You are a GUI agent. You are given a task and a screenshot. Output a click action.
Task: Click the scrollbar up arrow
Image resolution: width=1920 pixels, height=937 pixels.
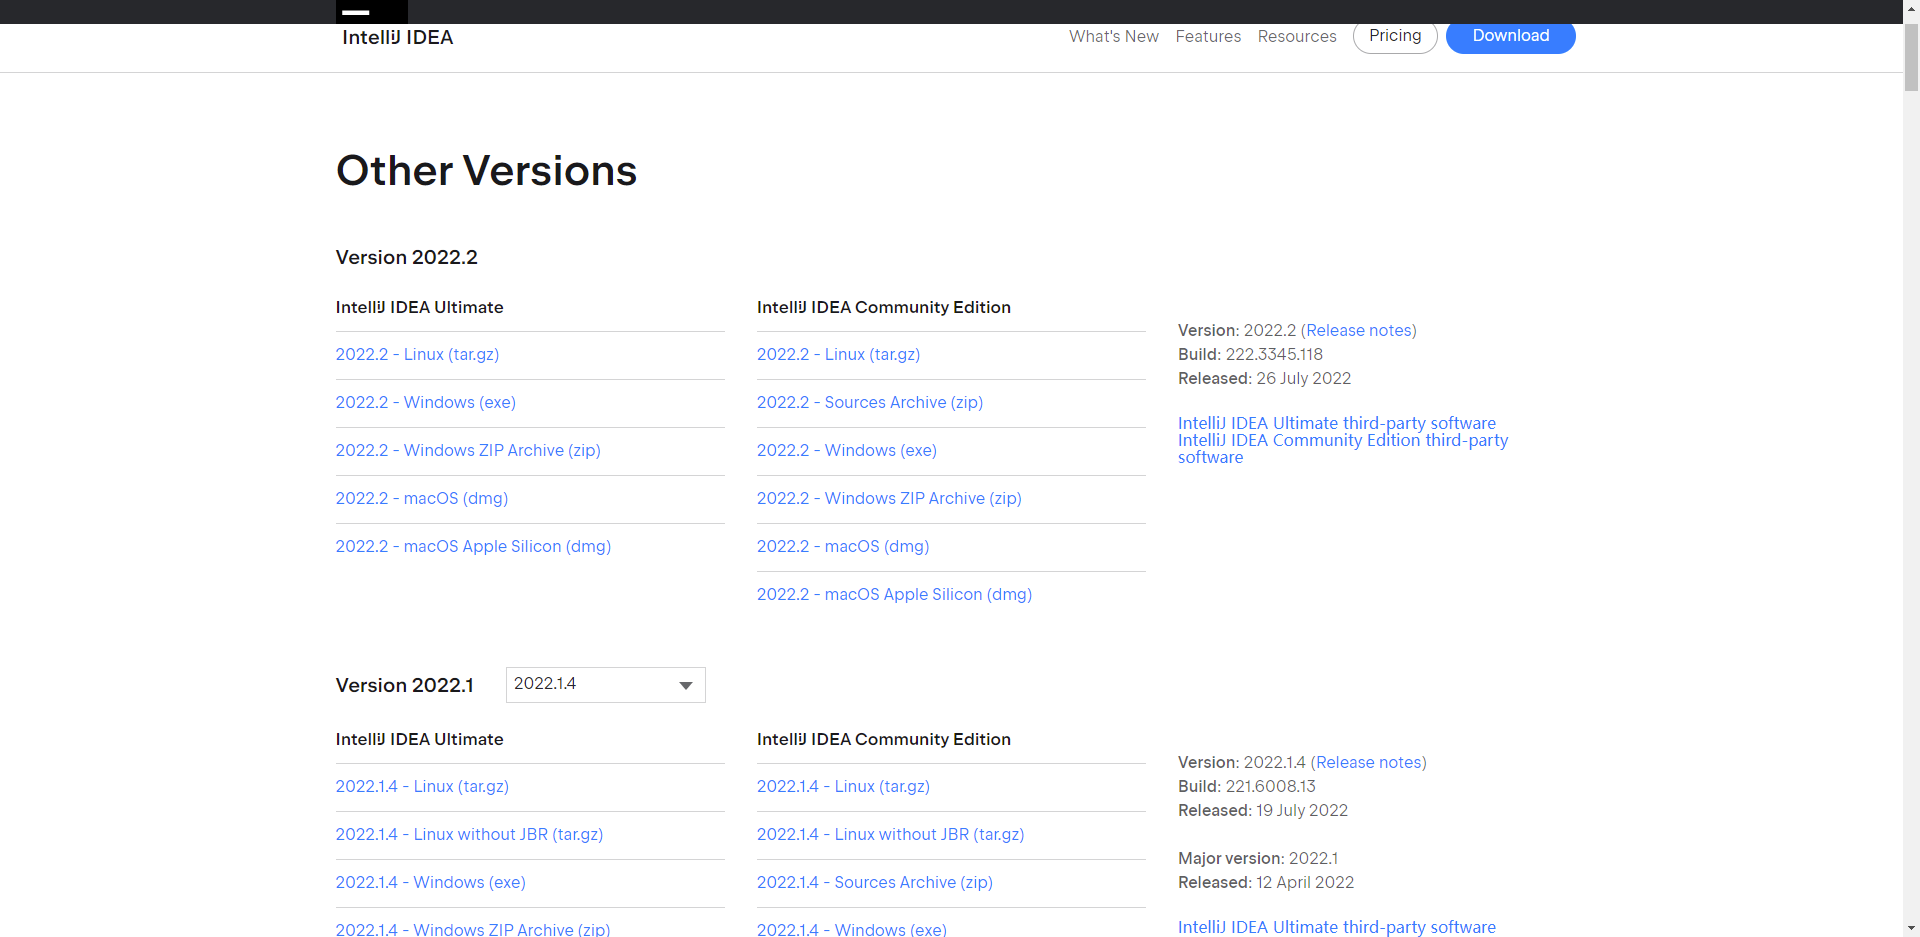pyautogui.click(x=1911, y=8)
